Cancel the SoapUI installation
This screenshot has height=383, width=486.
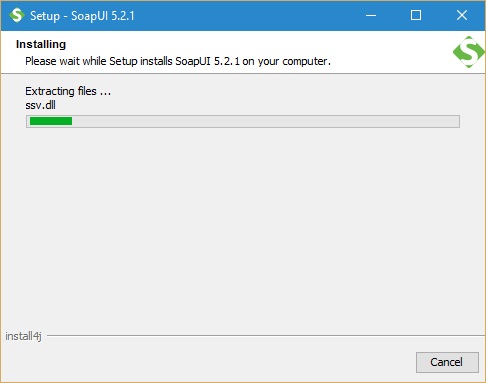tap(447, 362)
